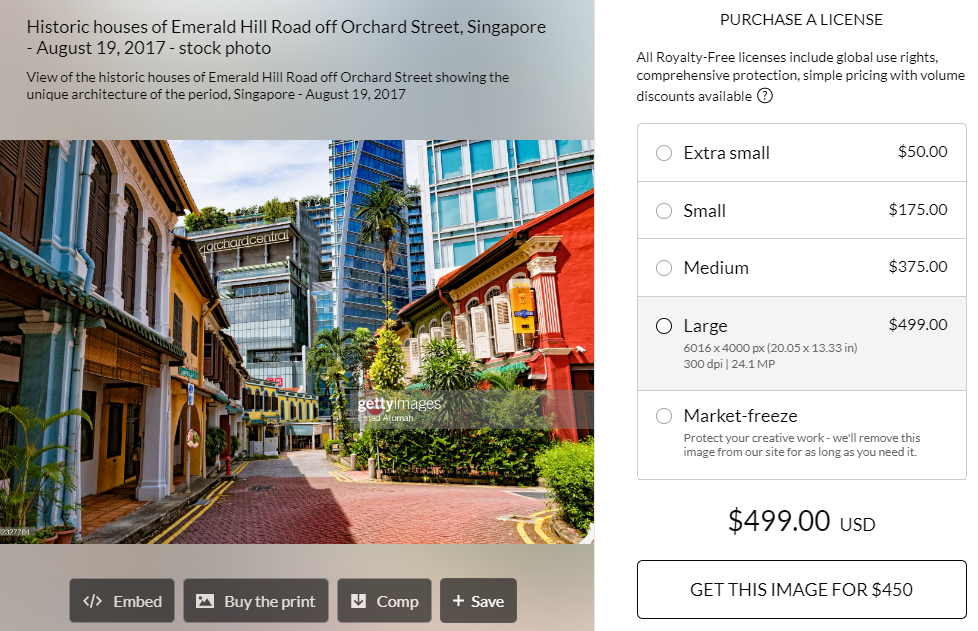
Task: Select the Small license radio button
Action: (664, 211)
